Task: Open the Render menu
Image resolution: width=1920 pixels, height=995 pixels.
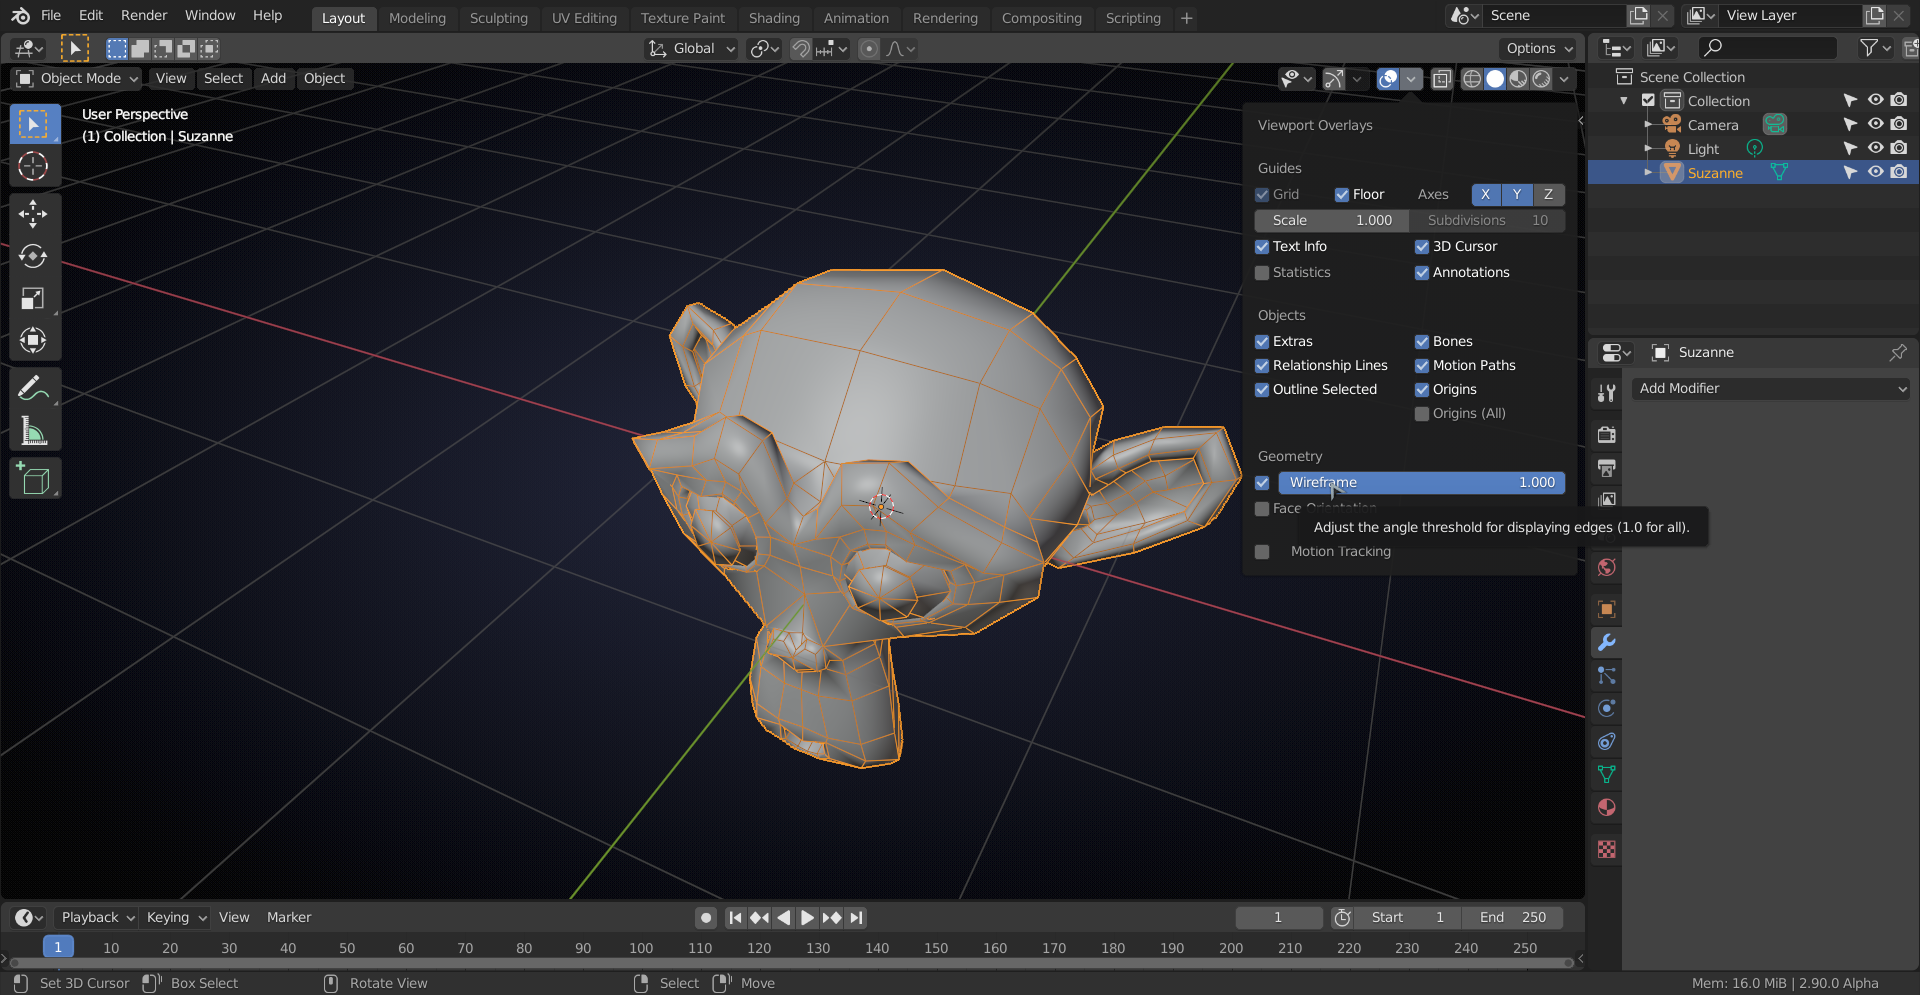Action: pos(144,15)
